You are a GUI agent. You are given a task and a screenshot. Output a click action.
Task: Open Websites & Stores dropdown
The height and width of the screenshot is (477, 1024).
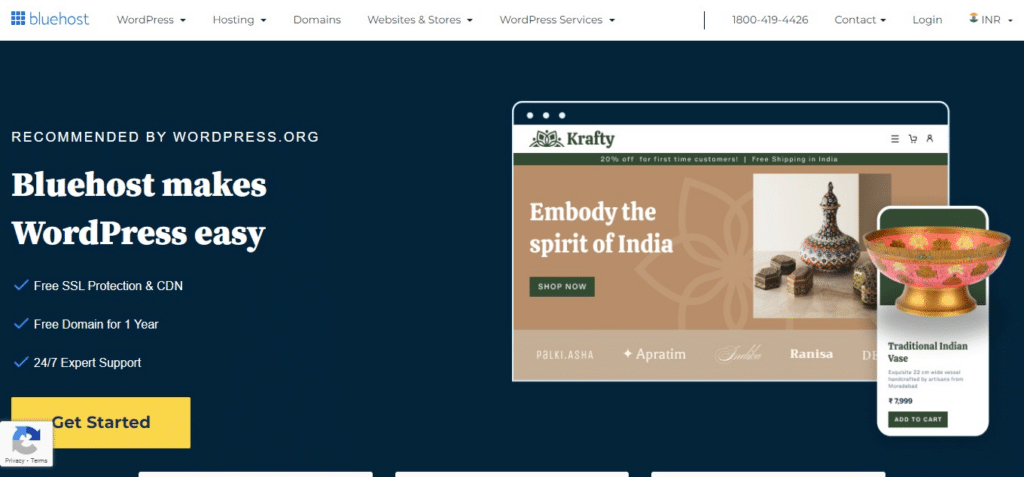(420, 20)
